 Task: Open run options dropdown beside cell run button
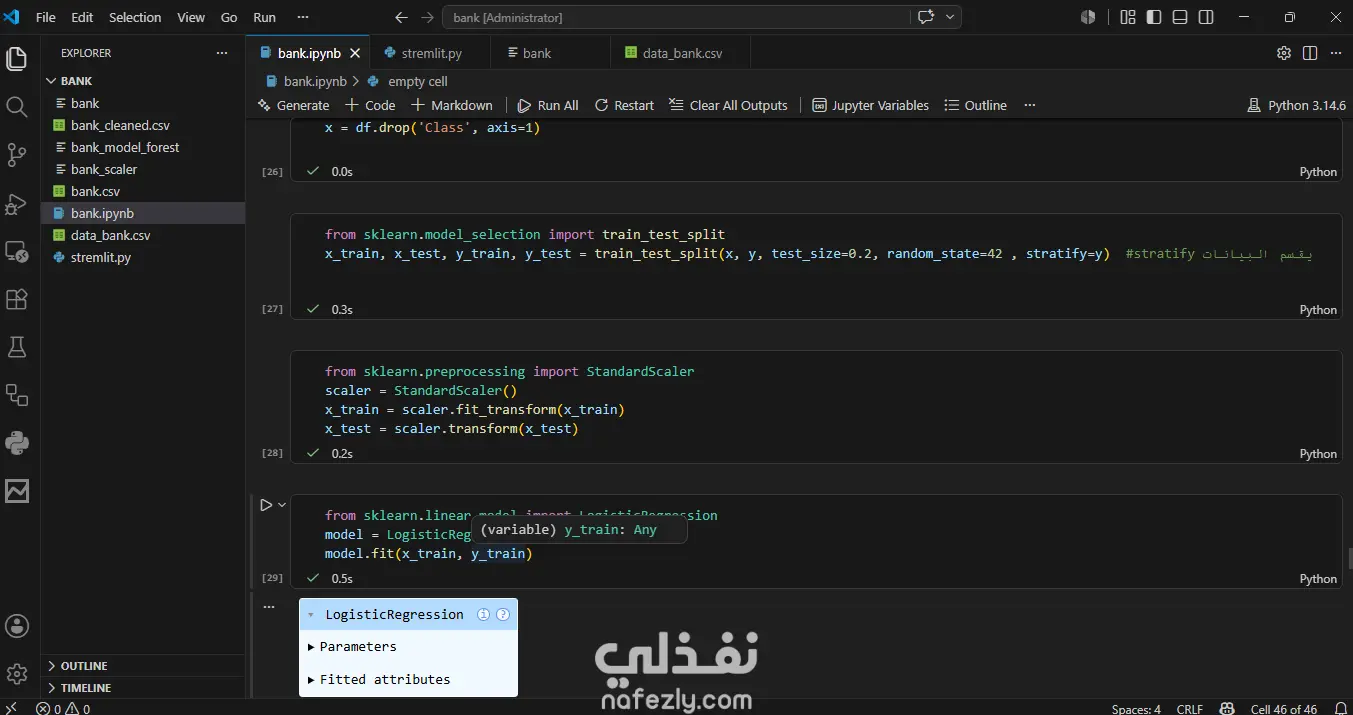283,505
